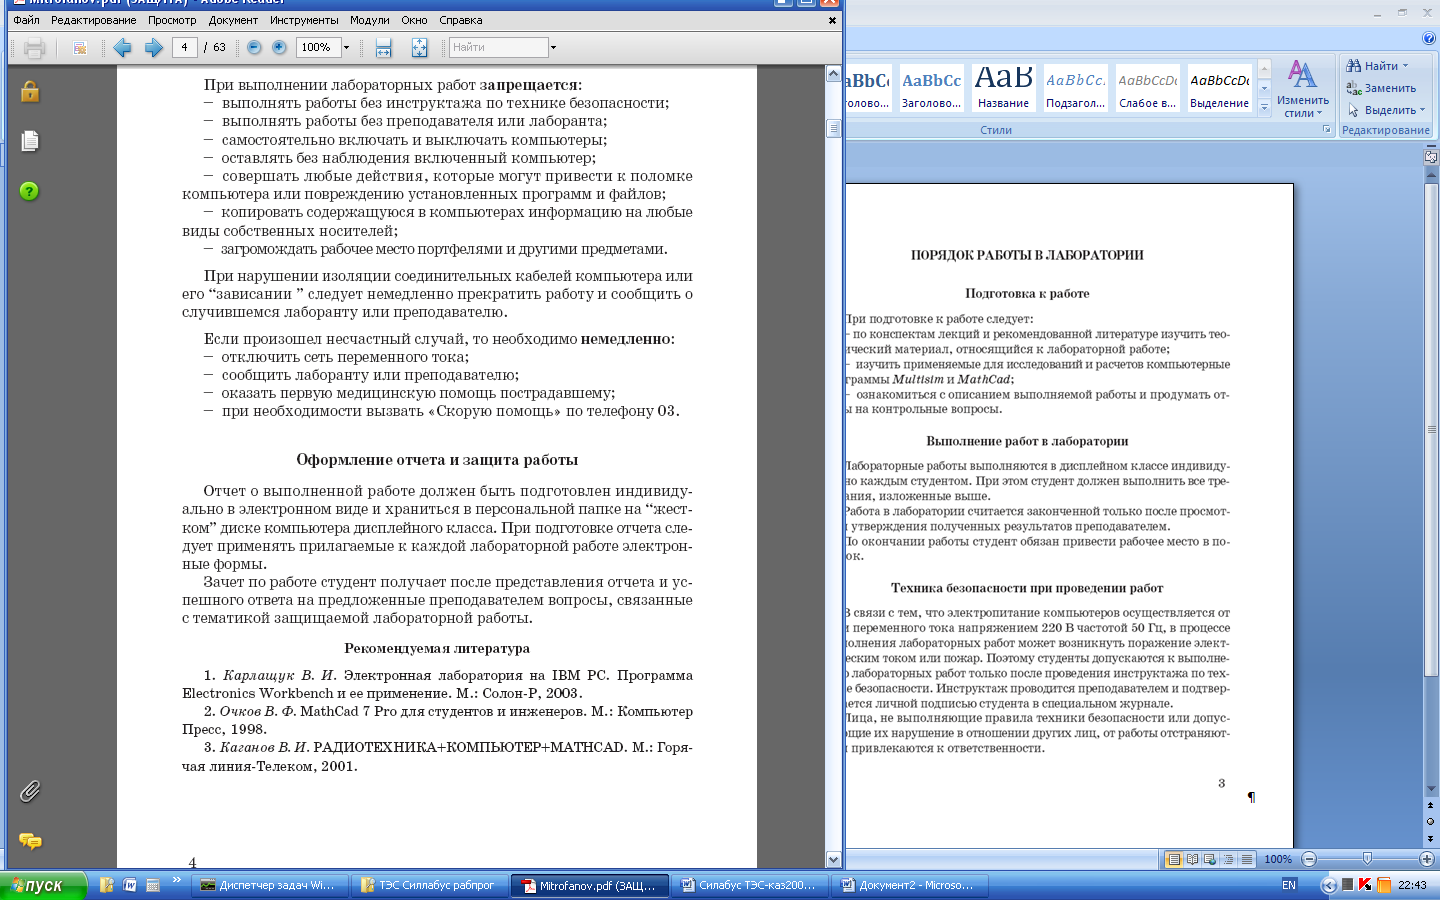This screenshot has width=1440, height=900.
Task: Switch to Диспетчер задач taskbar button
Action: (270, 885)
